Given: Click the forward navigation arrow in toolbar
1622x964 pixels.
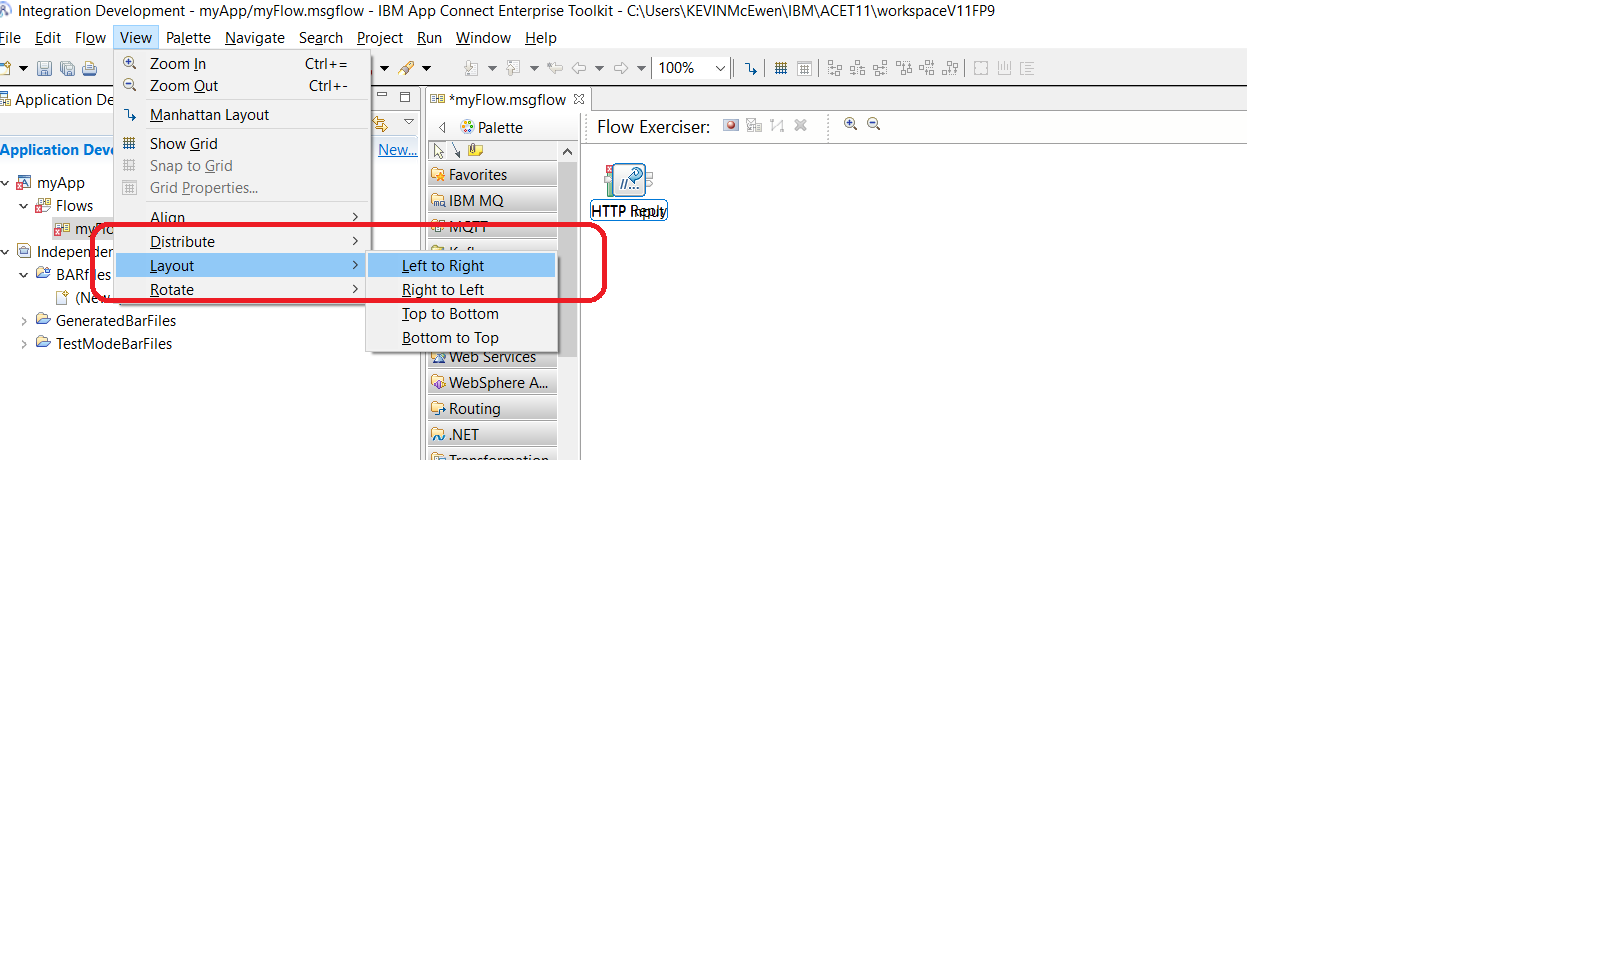Looking at the screenshot, I should [621, 69].
